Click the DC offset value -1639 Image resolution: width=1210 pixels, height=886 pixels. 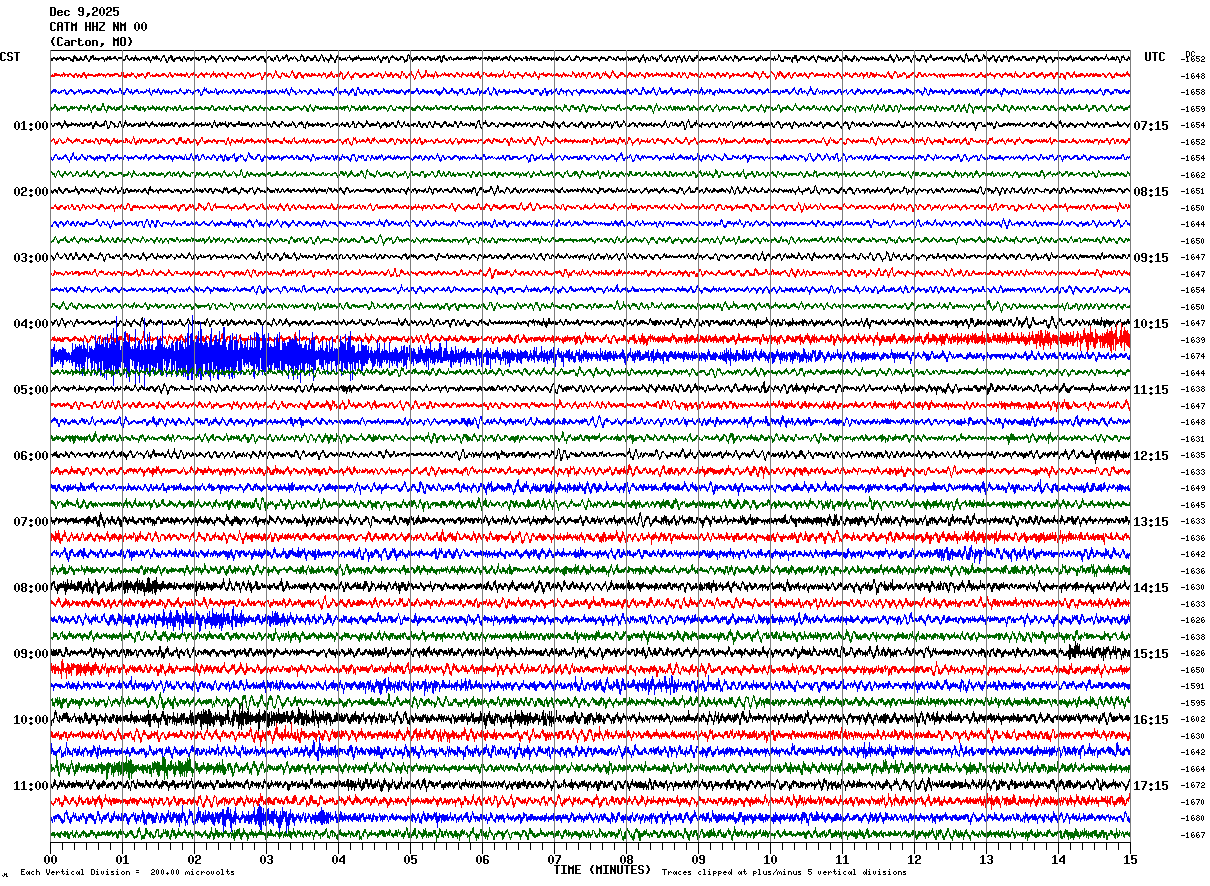[x=1193, y=340]
